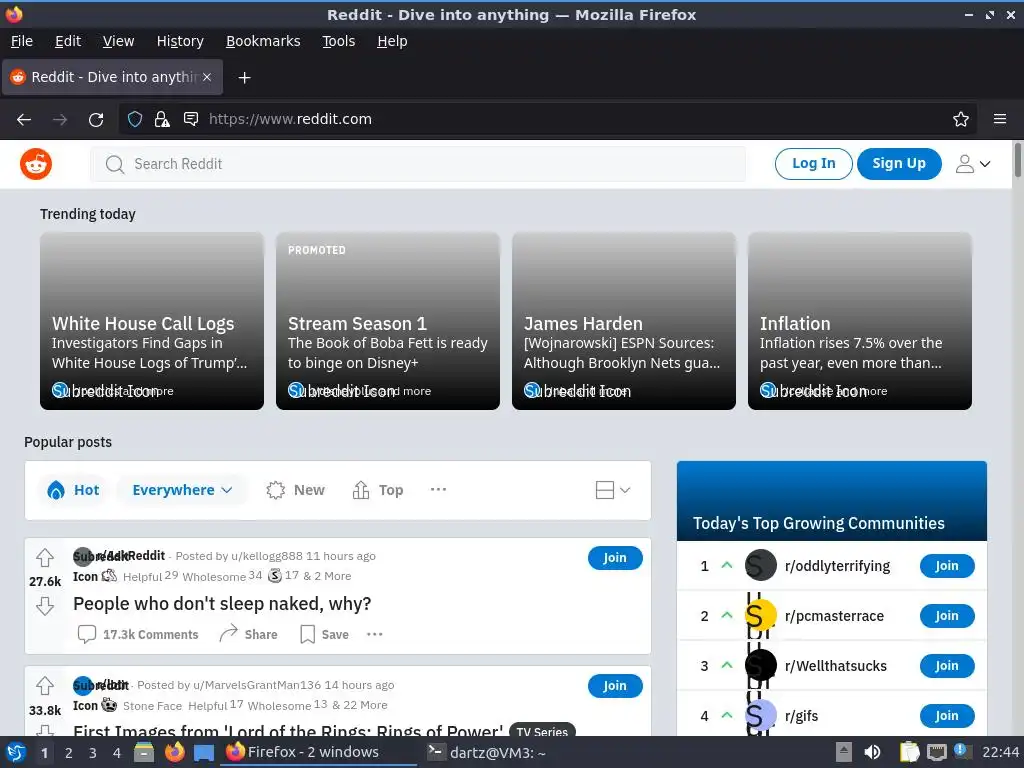This screenshot has height=768, width=1024.
Task: Open the user account dropdown
Action: tap(973, 164)
